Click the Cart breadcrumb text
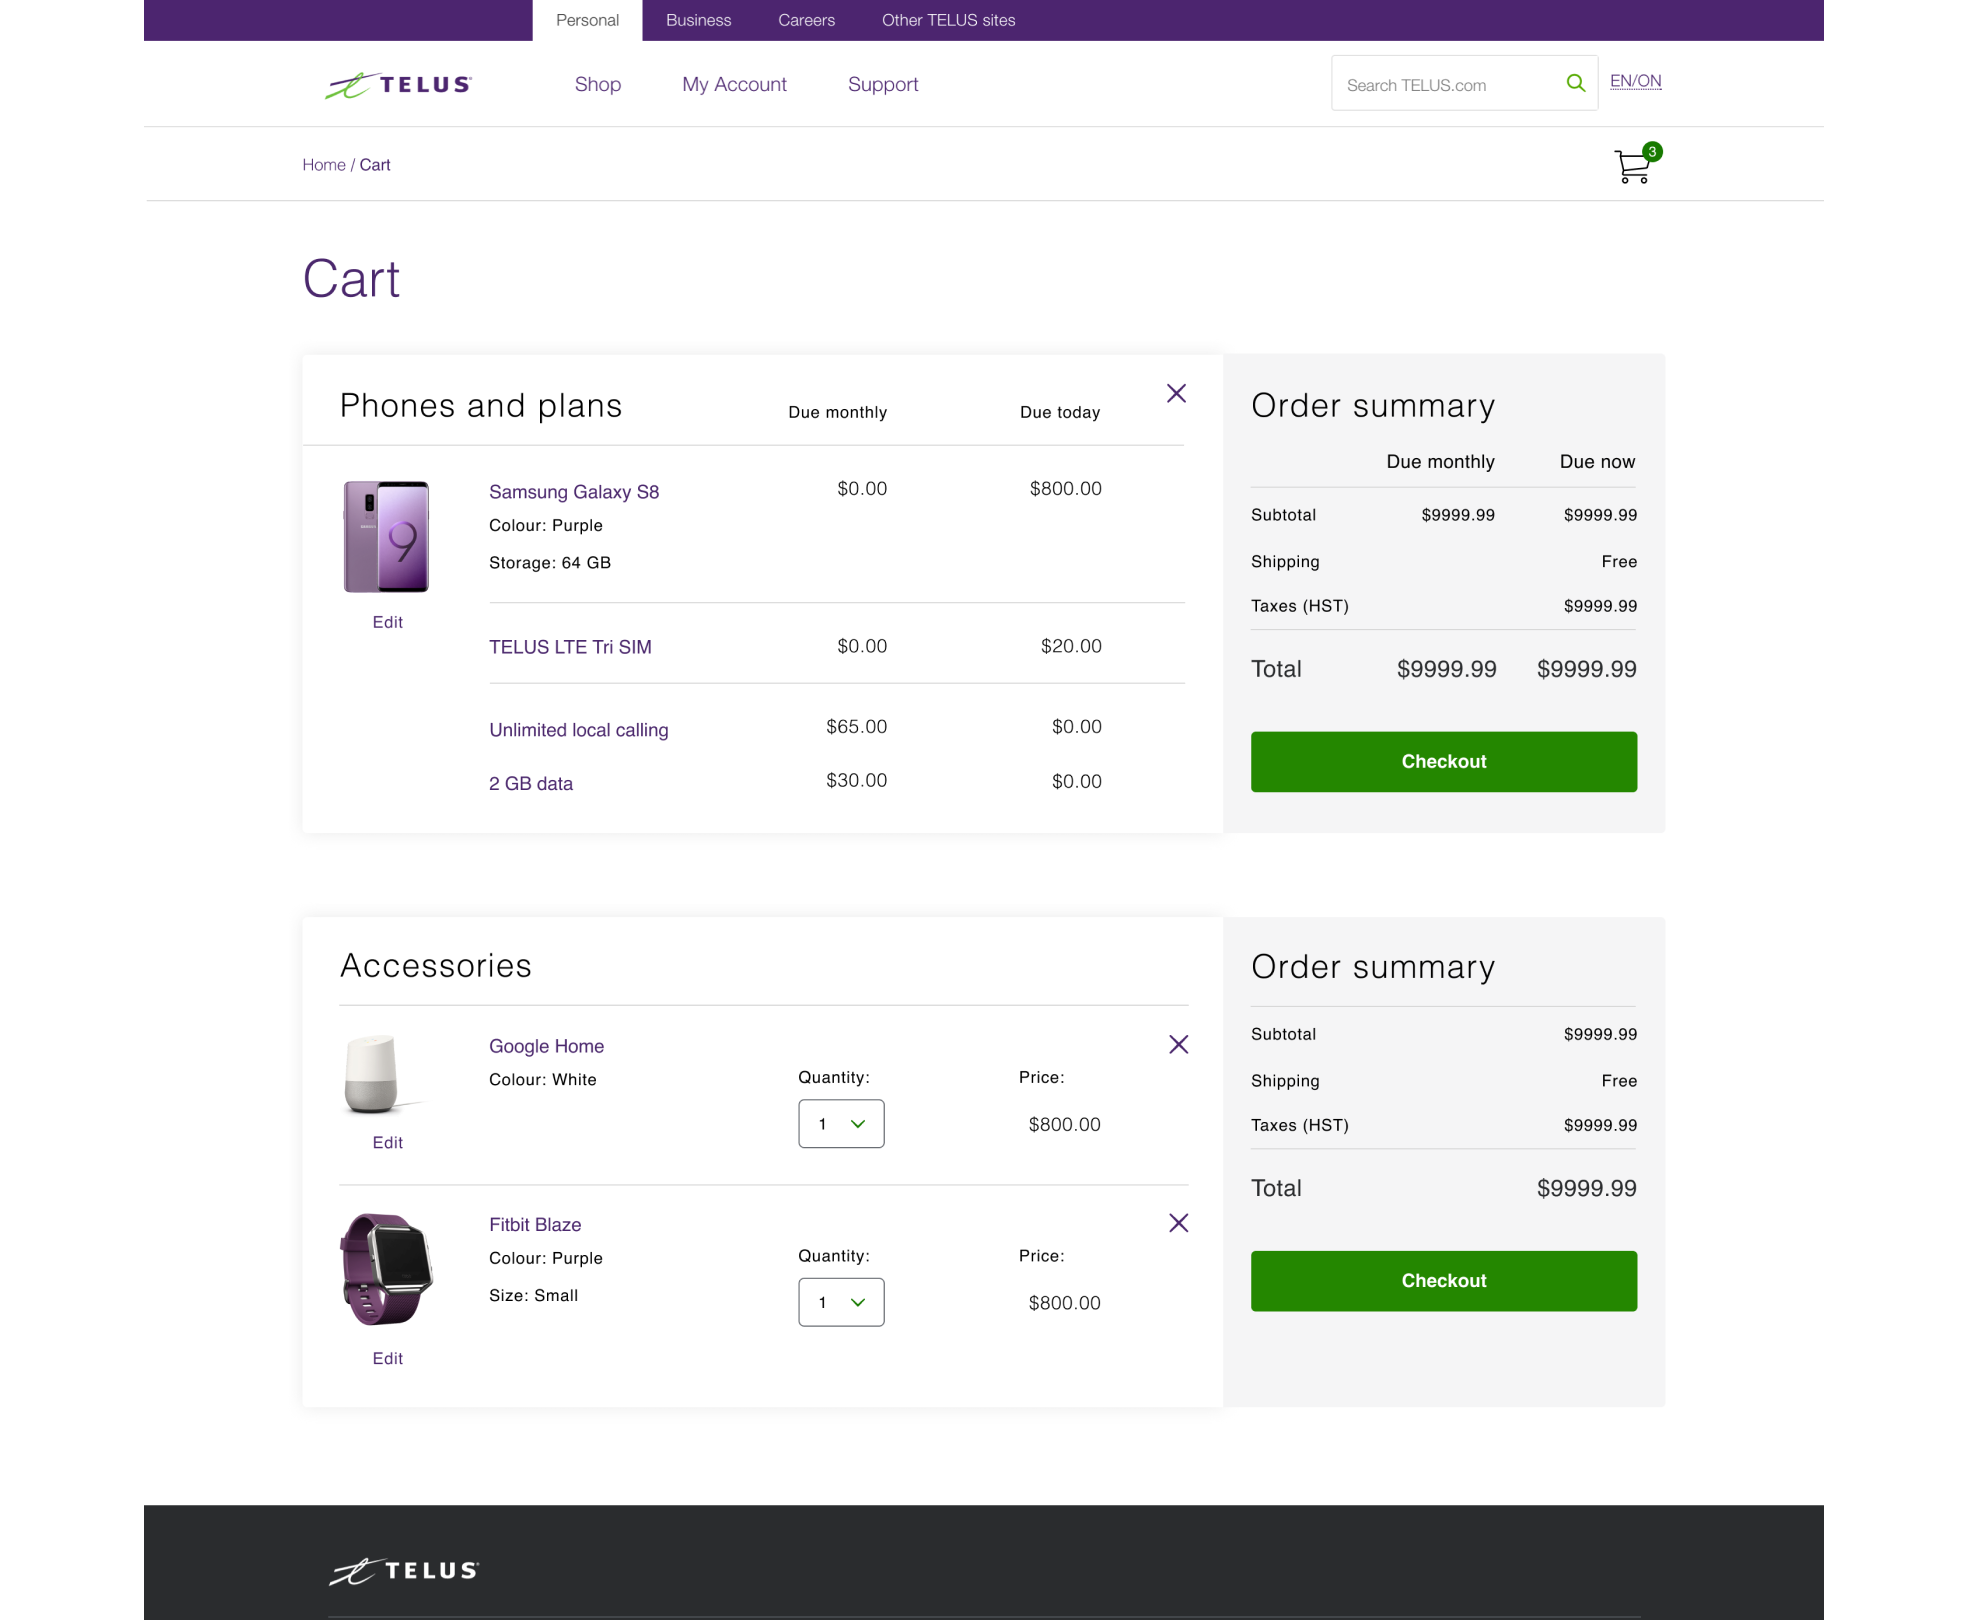This screenshot has height=1620, width=1968. (x=375, y=165)
